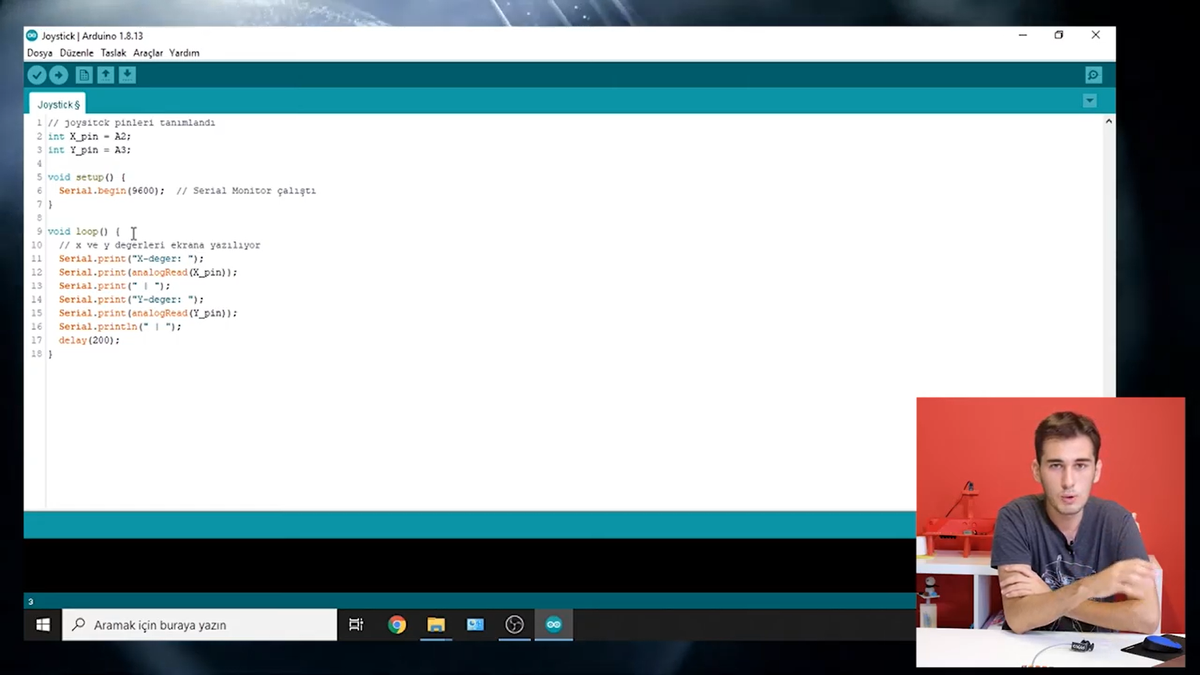The width and height of the screenshot is (1200, 675).
Task: Open the Araçlar menu
Action: [x=148, y=53]
